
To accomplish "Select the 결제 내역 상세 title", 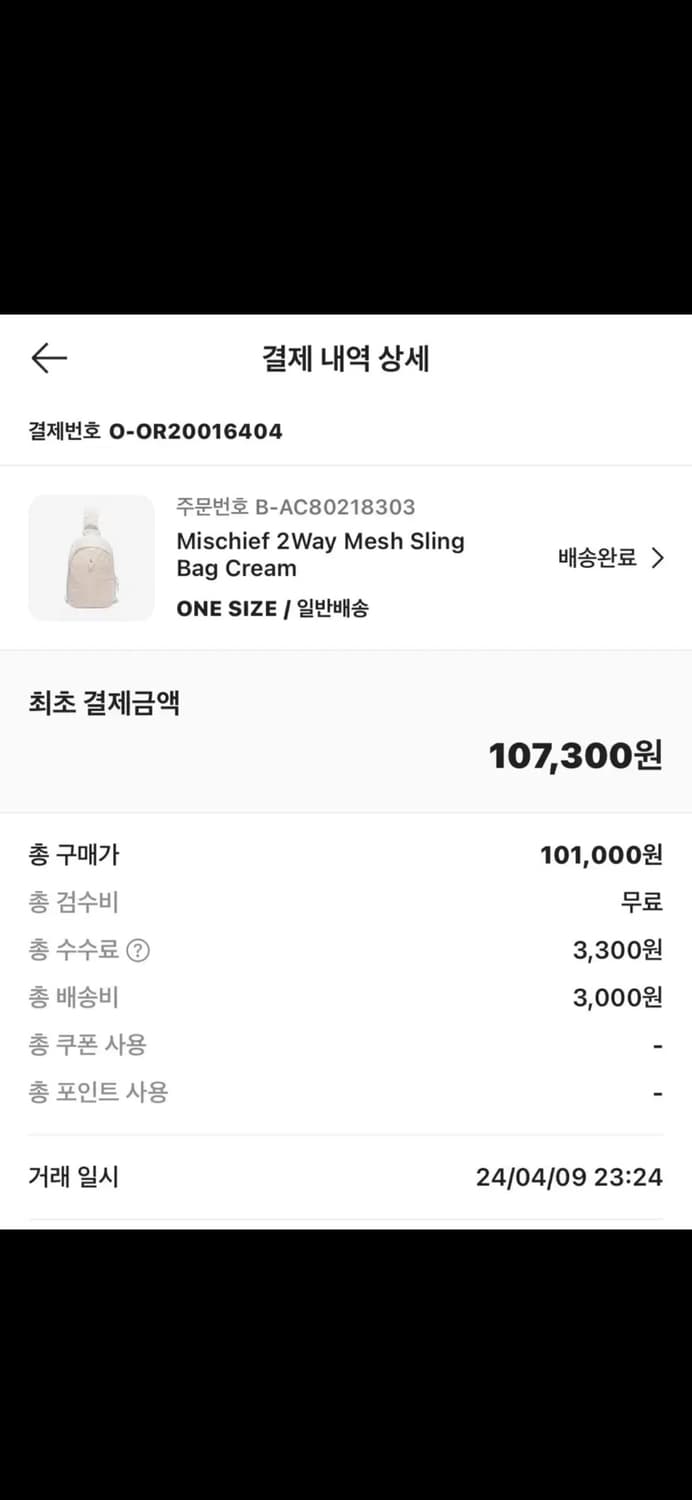I will point(346,360).
